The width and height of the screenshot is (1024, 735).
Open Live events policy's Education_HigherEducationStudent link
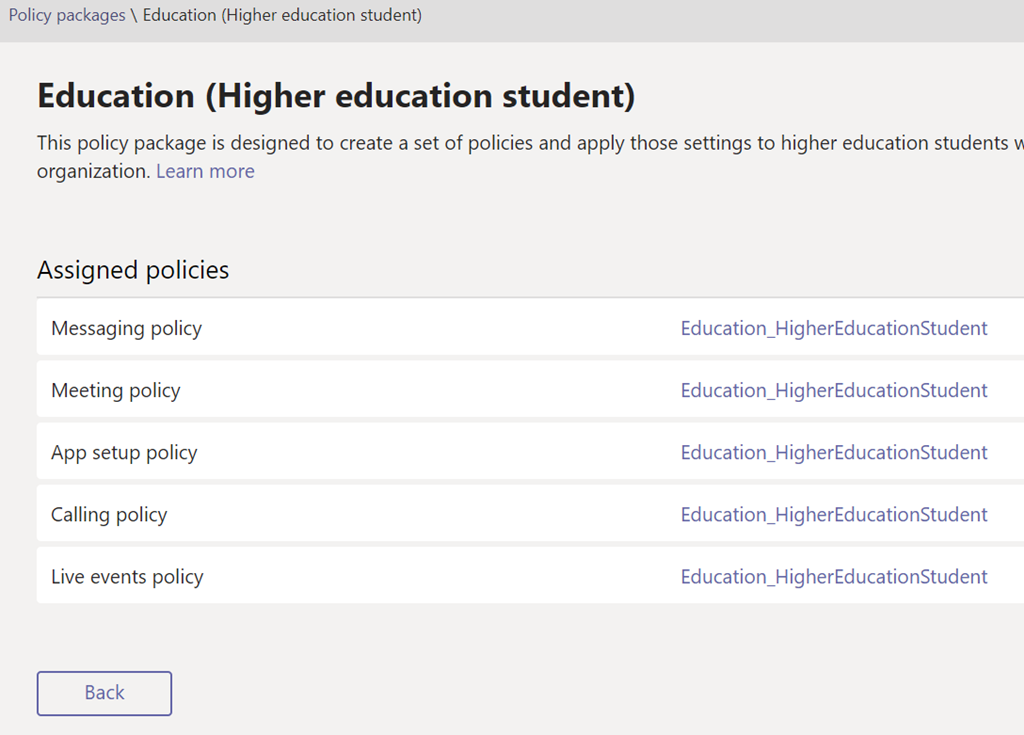pos(833,576)
